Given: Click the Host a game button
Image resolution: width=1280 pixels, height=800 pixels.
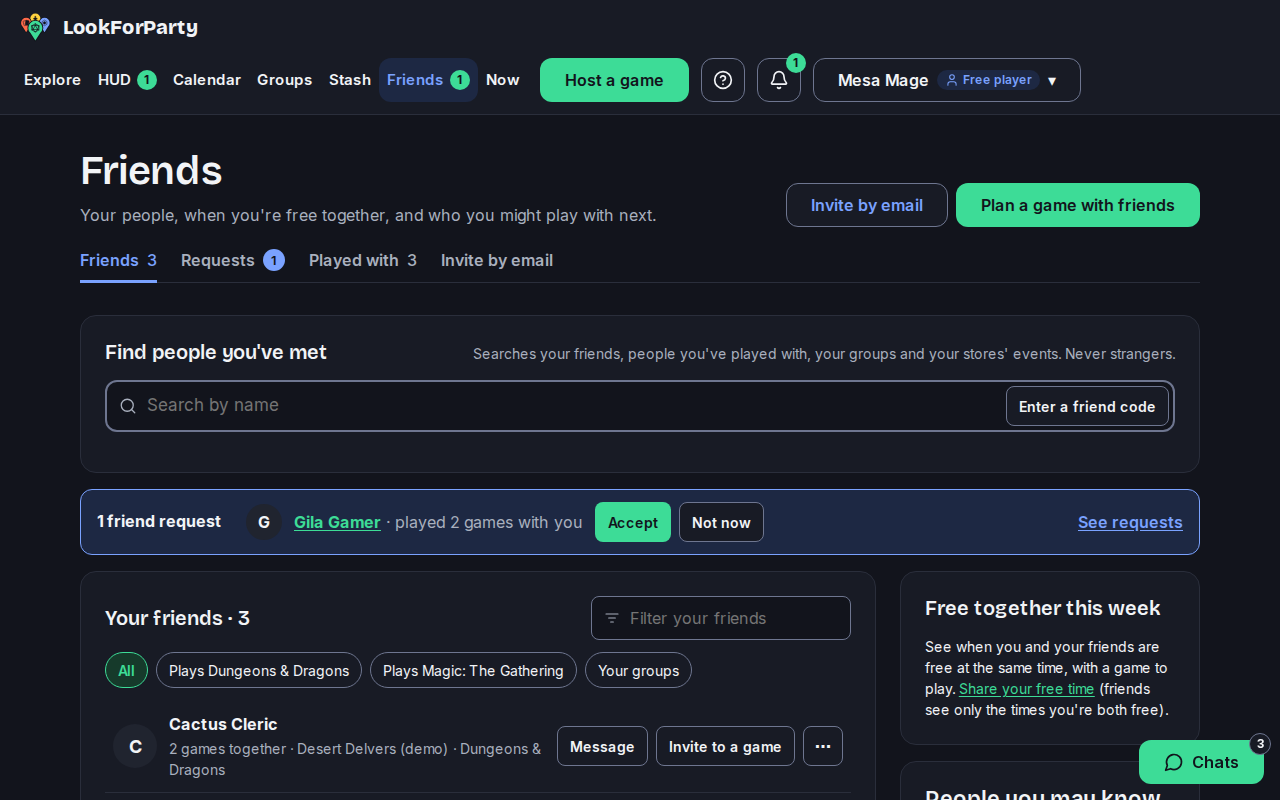Looking at the screenshot, I should point(614,80).
